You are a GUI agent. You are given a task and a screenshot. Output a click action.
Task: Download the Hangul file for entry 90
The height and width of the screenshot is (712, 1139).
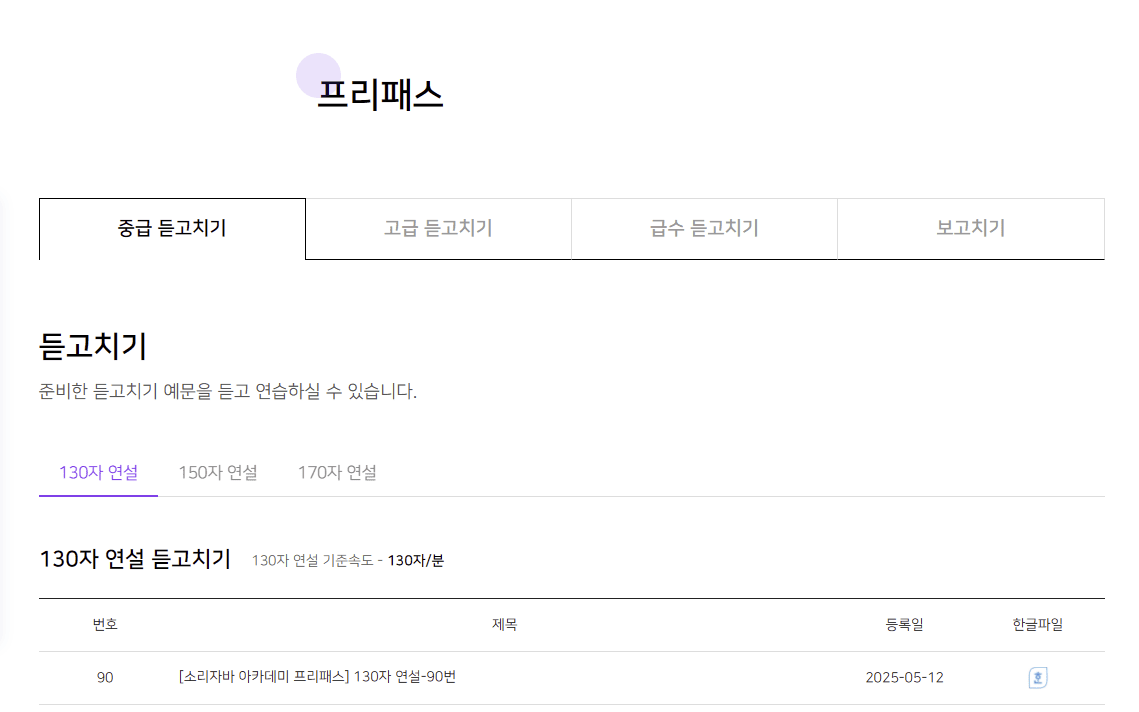(x=1038, y=678)
